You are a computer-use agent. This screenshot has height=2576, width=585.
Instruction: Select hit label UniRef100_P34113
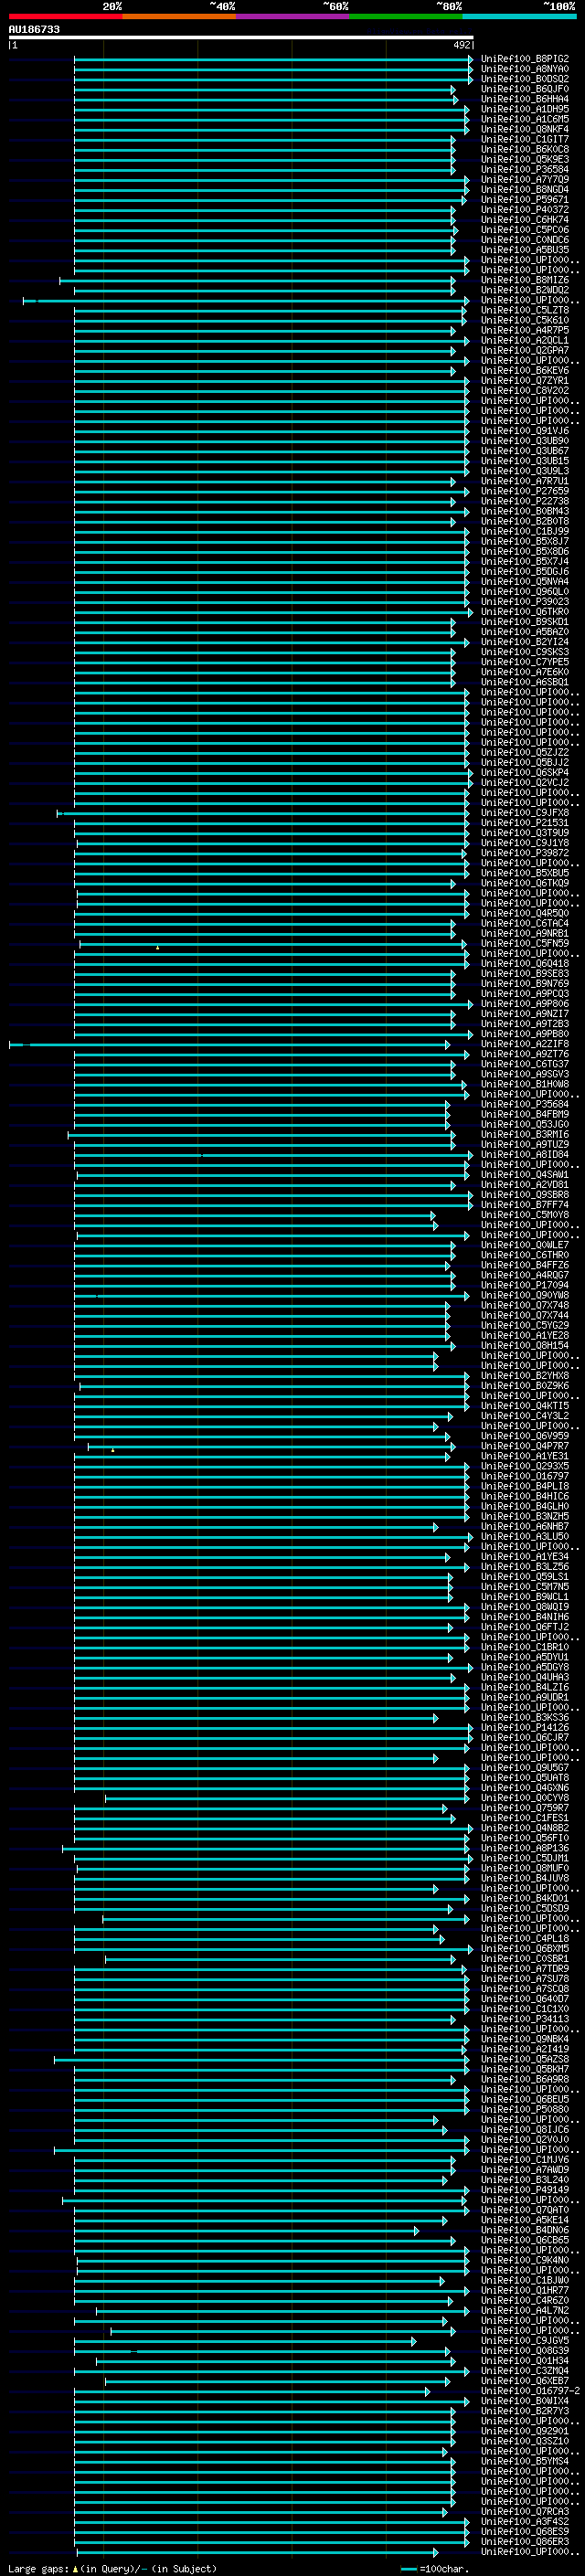[x=525, y=2019]
